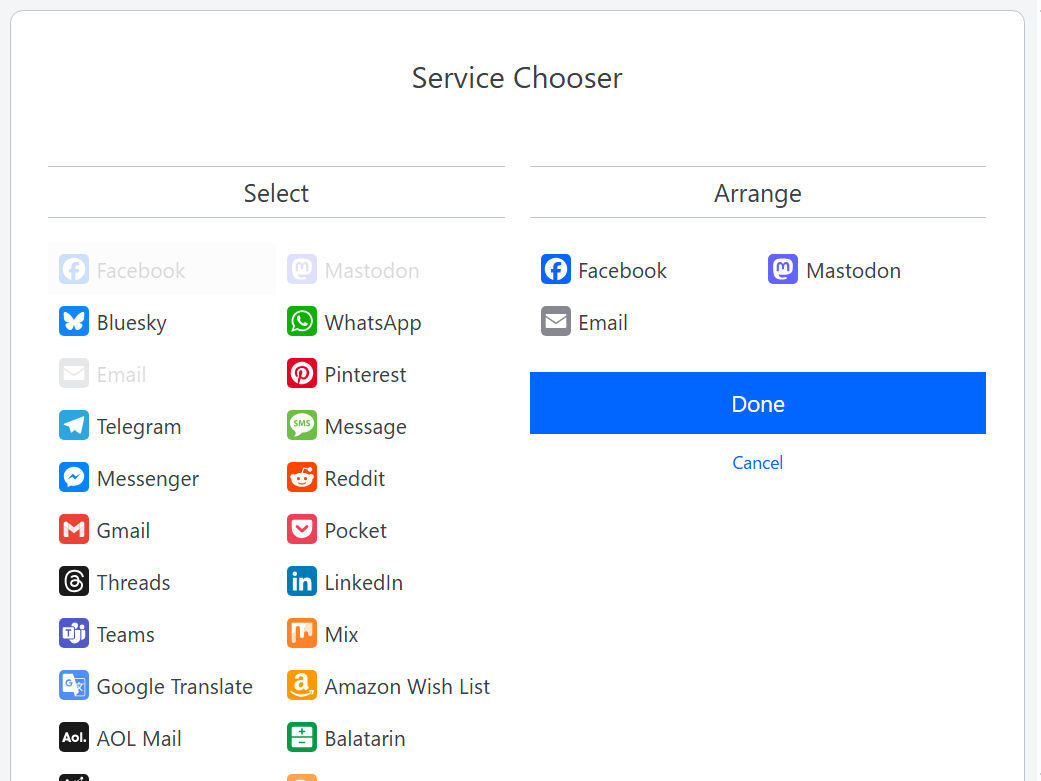Select Mastodon in the Arrange panel

click(852, 270)
